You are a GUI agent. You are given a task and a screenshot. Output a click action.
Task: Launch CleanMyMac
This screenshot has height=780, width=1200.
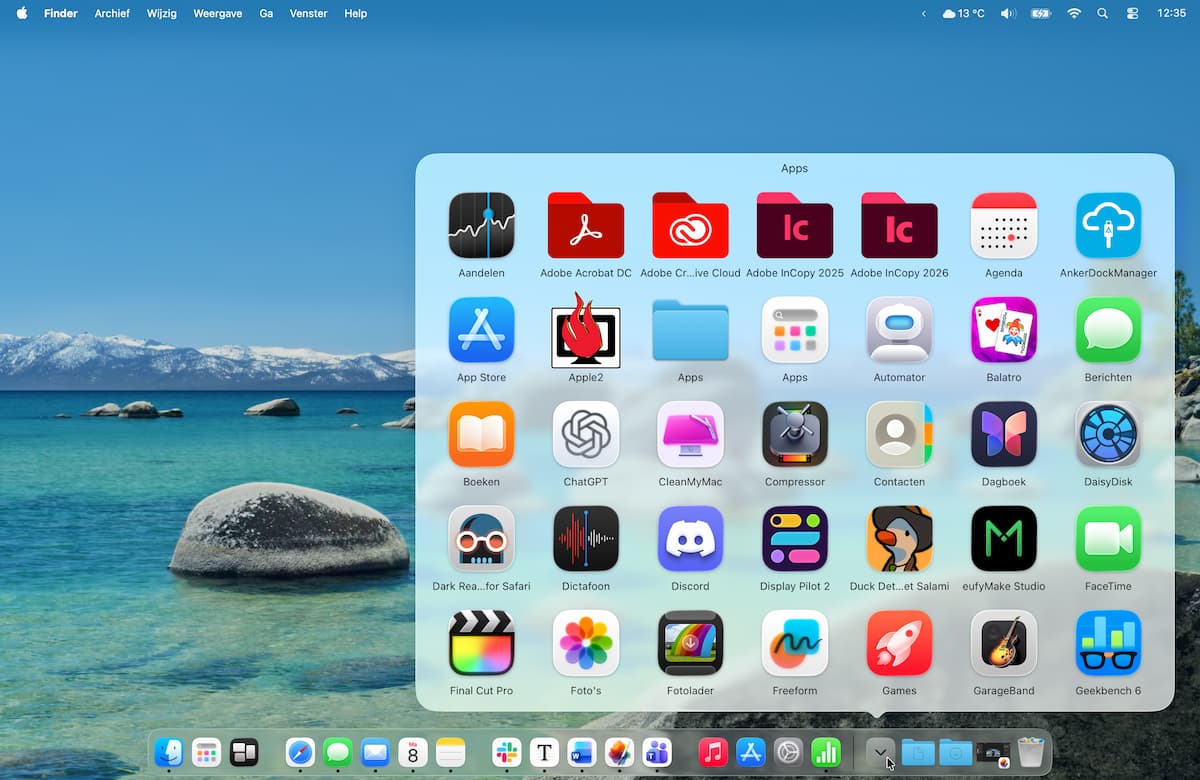coord(690,435)
